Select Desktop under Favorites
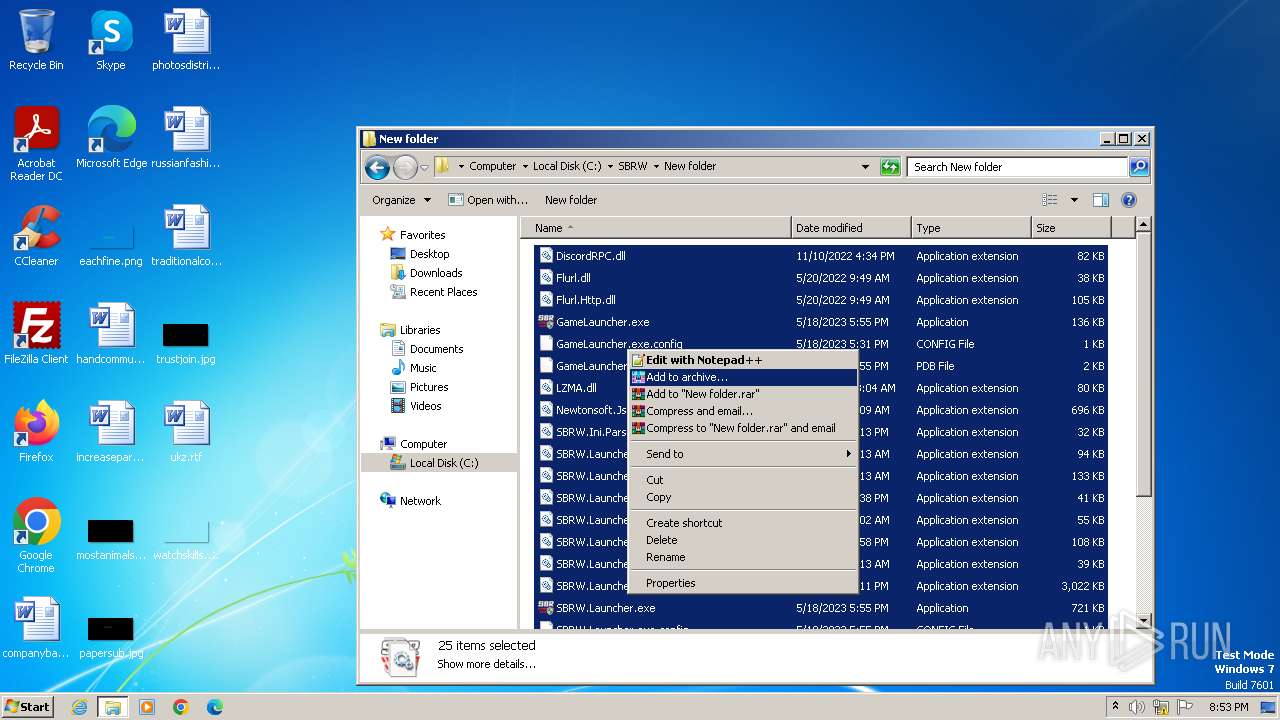The image size is (1280, 720). [429, 254]
